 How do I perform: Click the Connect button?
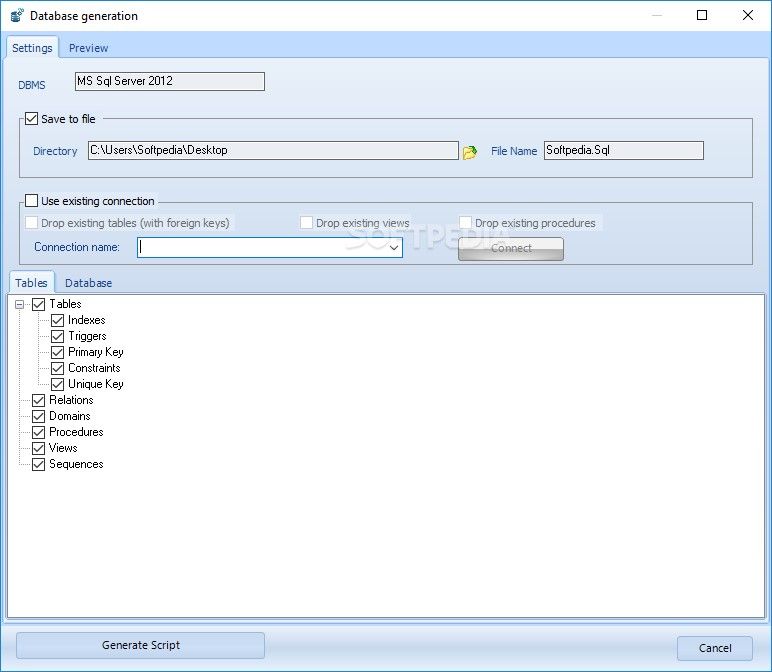tap(511, 249)
